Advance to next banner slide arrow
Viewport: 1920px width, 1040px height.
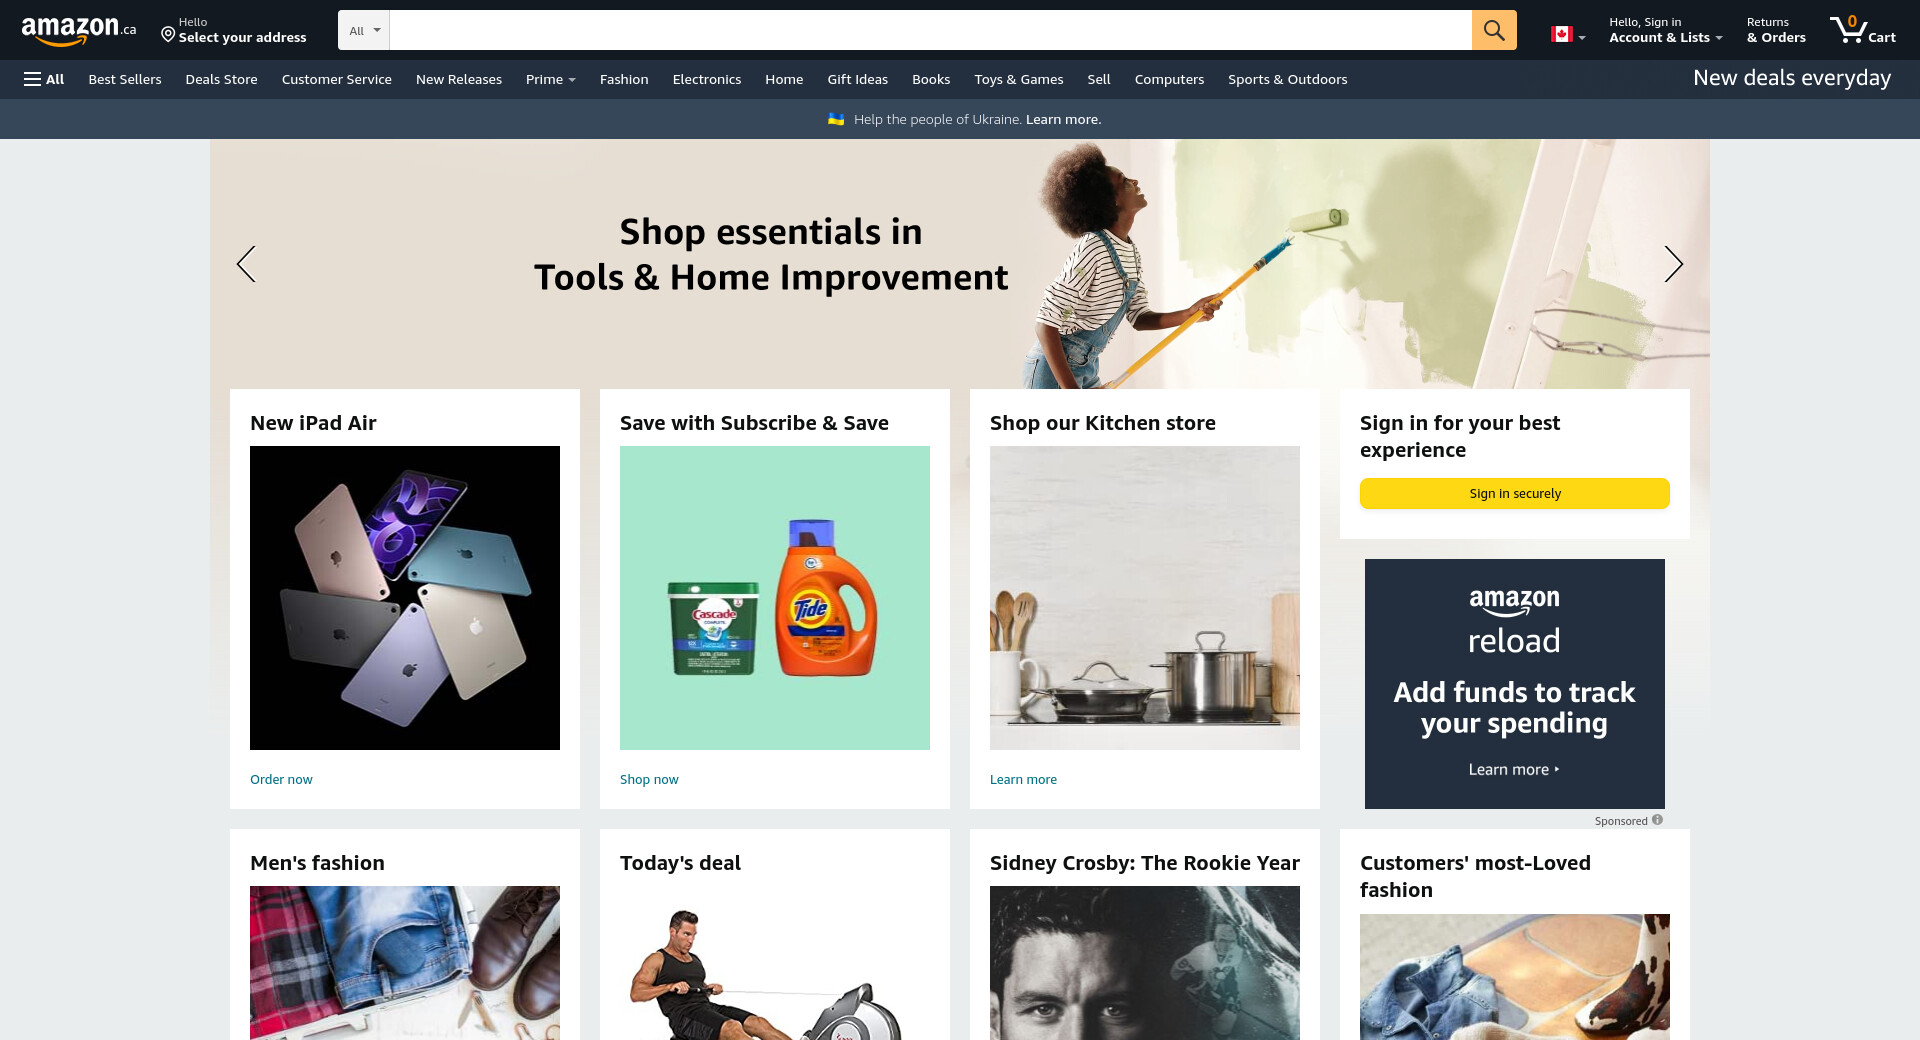coord(1673,264)
